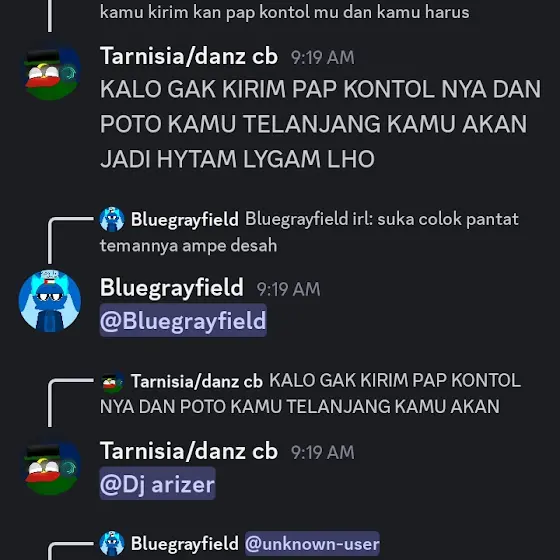The height and width of the screenshot is (560, 560).
Task: Jump to replied message starting 'Bluegrayfield irl'
Action: [309, 232]
